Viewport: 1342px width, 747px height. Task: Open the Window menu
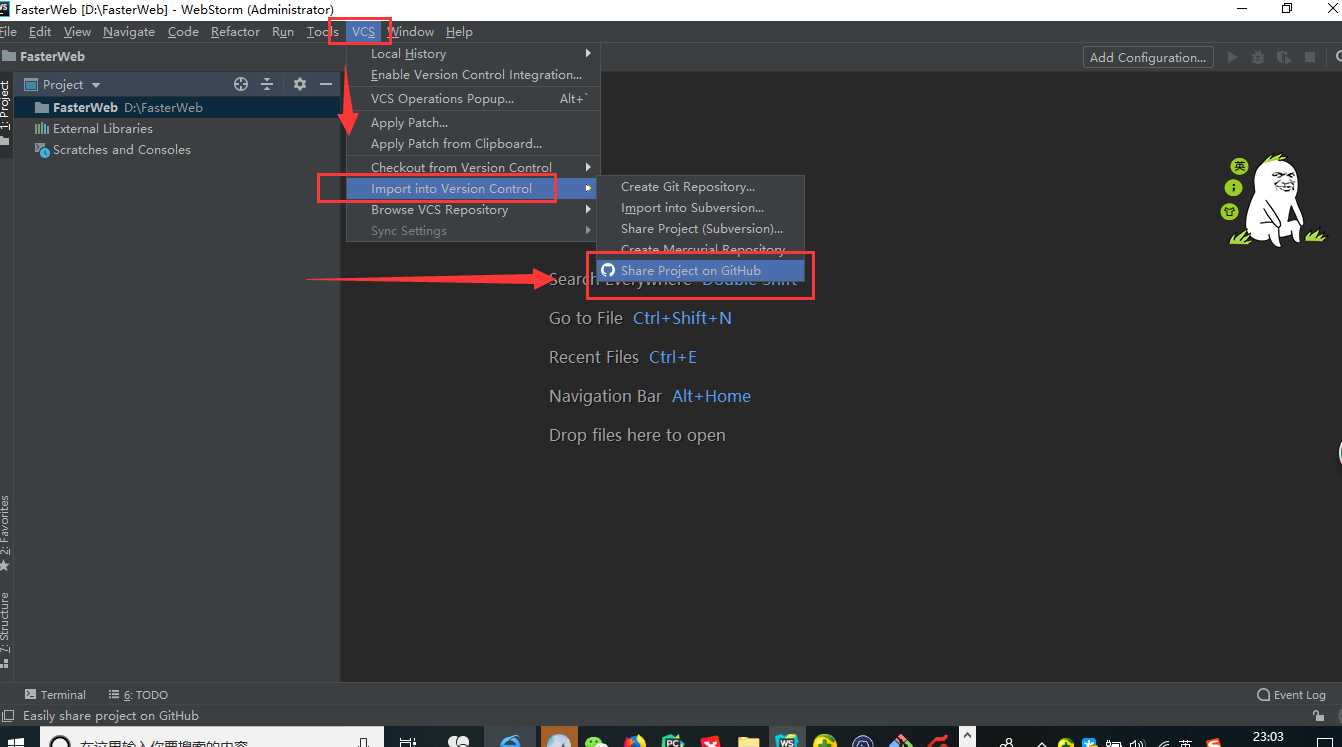point(411,32)
